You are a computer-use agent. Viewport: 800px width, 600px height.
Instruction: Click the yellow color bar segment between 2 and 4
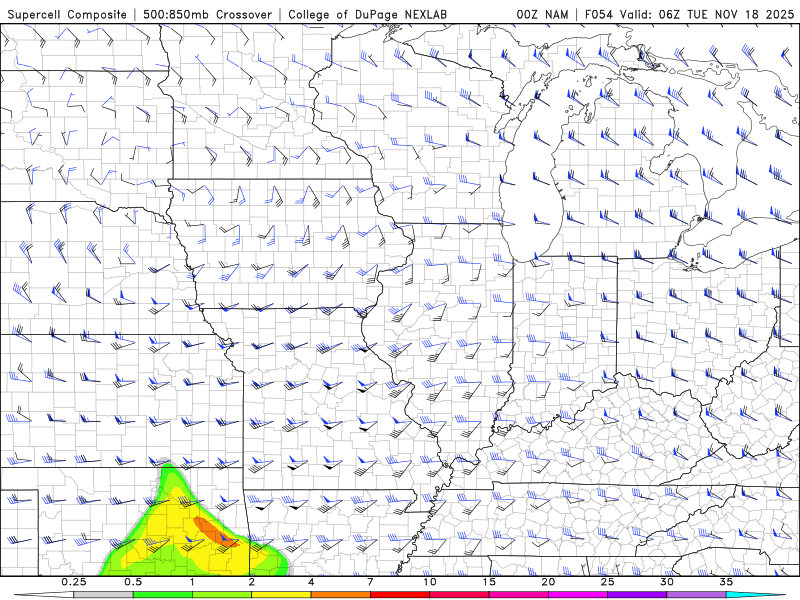[x=281, y=595]
